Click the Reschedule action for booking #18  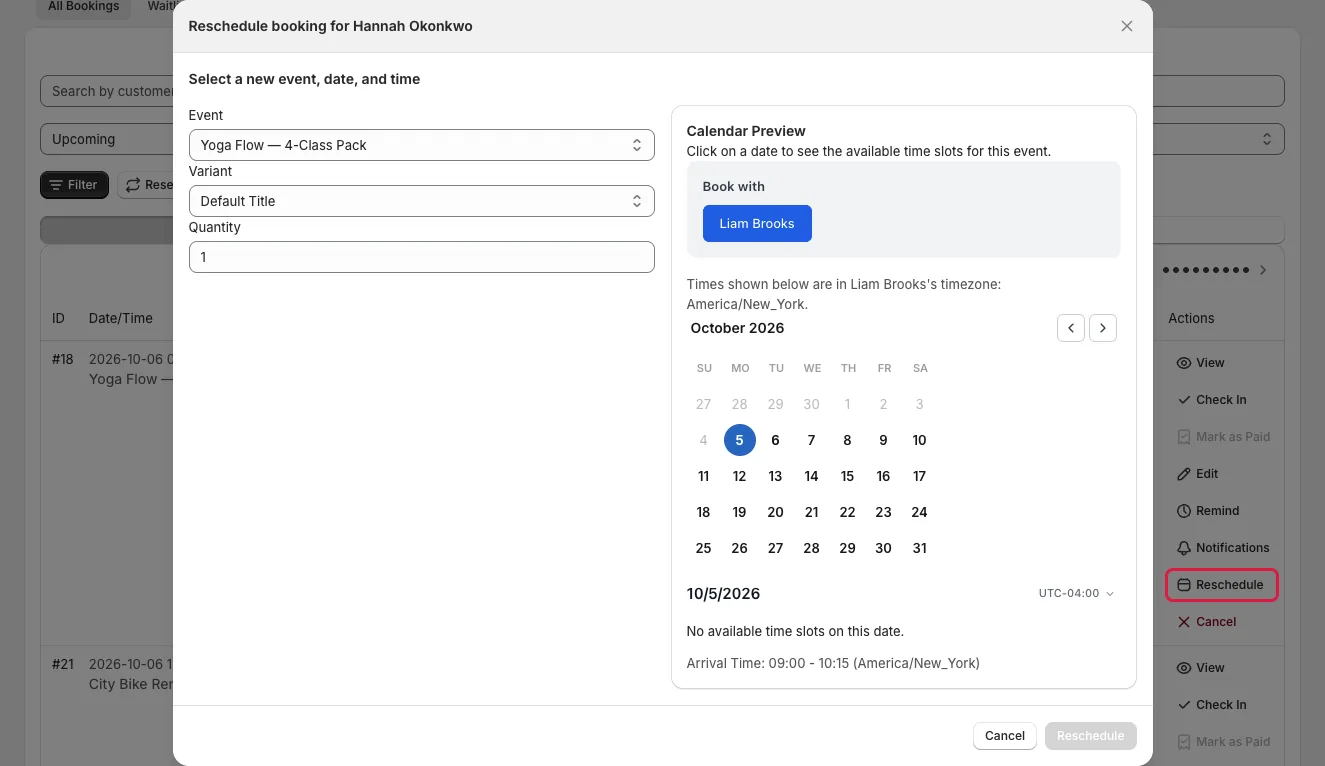(1222, 585)
